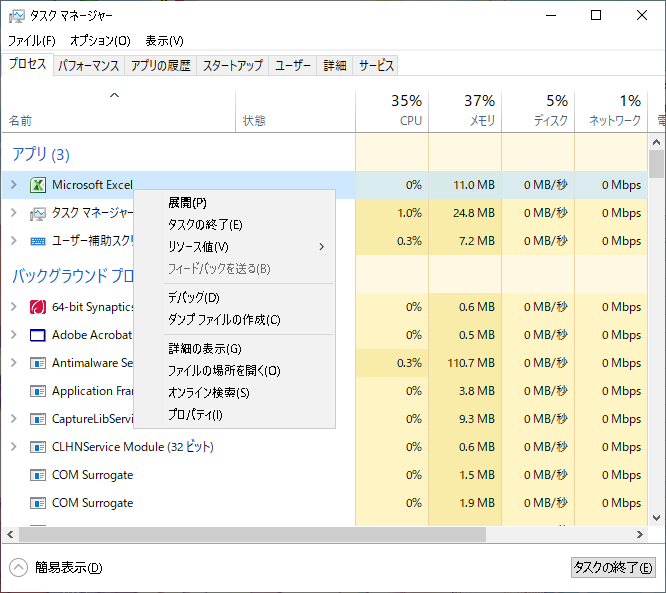Expand the Microsoft Excel process row
Viewport: 666px width, 593px height.
[x=14, y=185]
